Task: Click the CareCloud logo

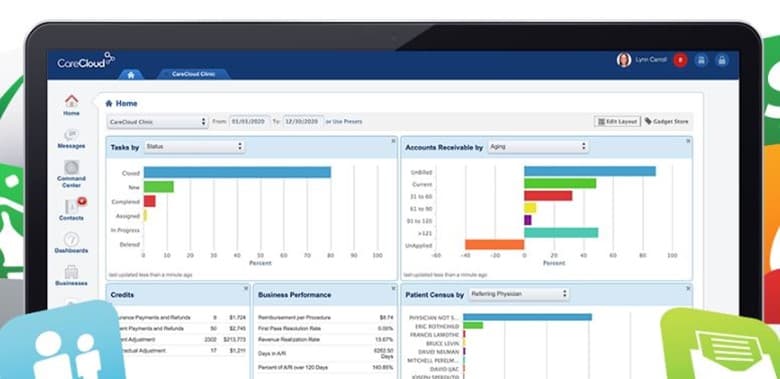Action: coord(86,61)
